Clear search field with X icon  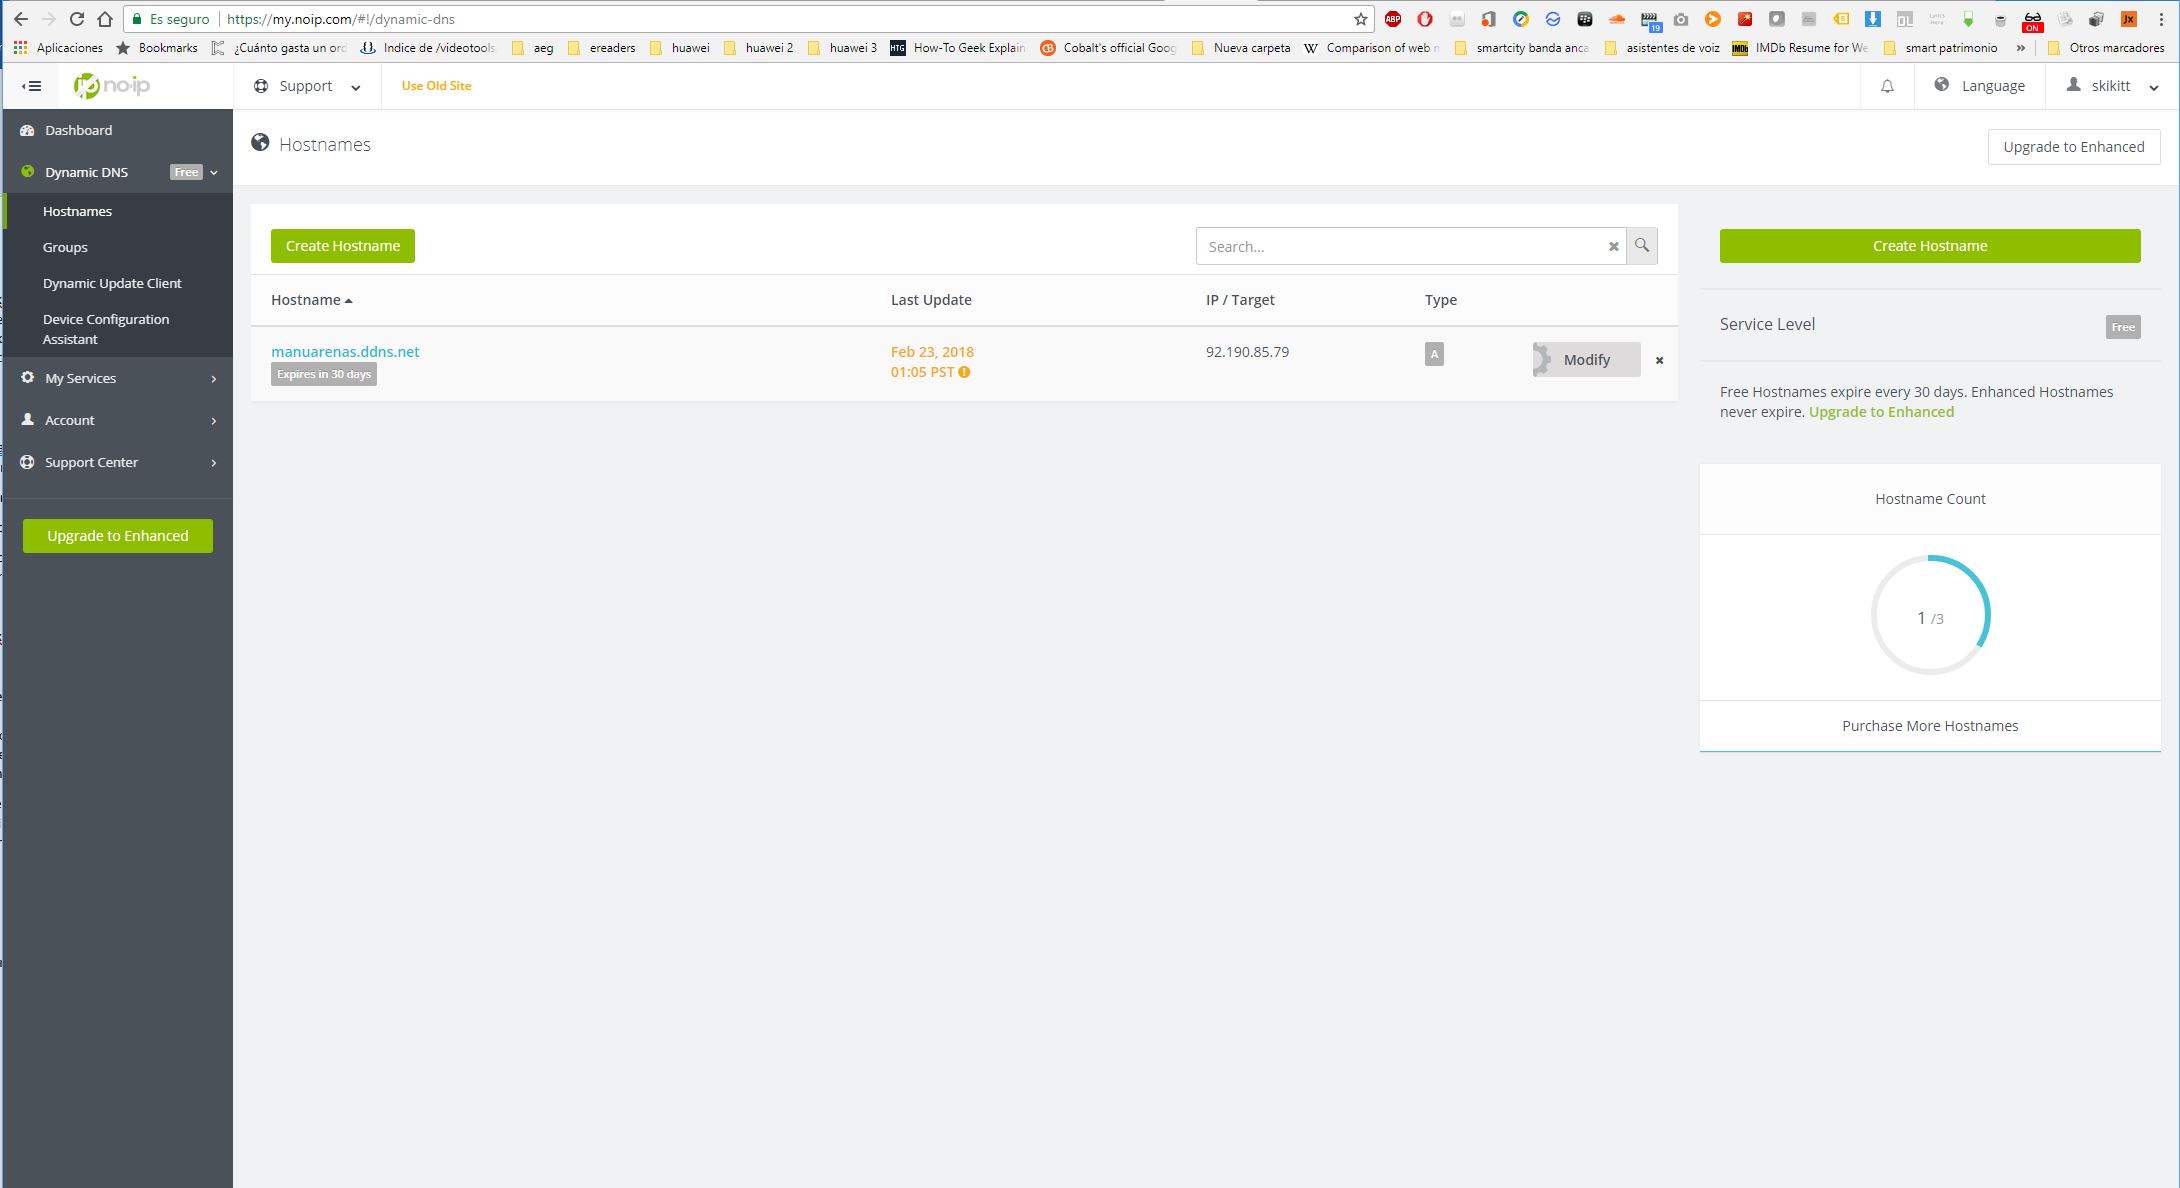pyautogui.click(x=1613, y=247)
